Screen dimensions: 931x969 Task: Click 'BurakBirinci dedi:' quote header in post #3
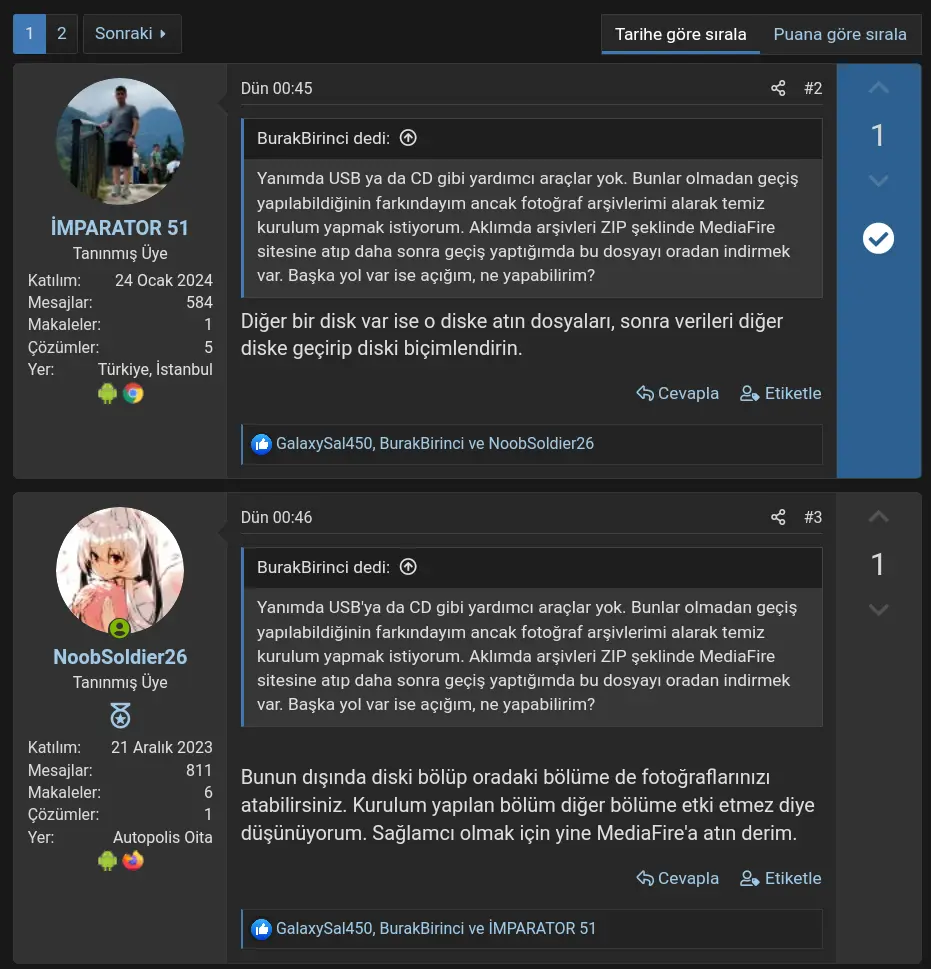(323, 567)
